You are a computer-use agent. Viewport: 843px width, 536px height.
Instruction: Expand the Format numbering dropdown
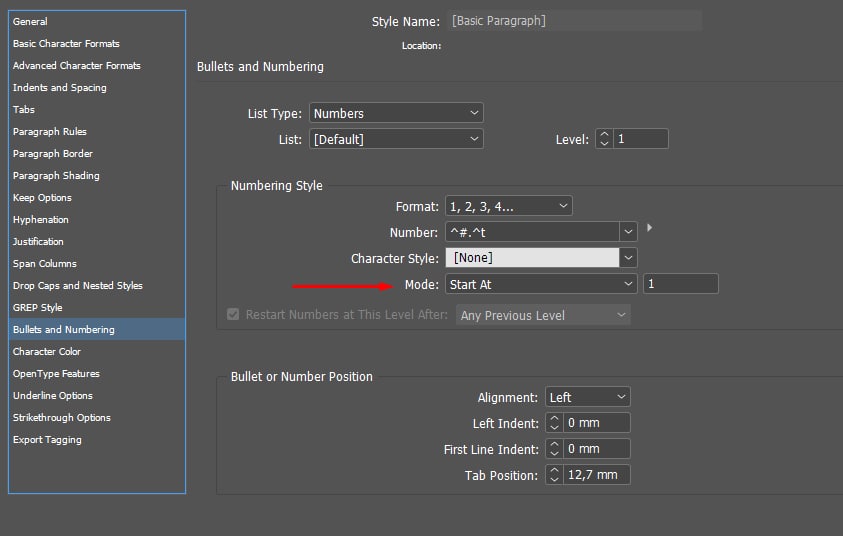508,207
